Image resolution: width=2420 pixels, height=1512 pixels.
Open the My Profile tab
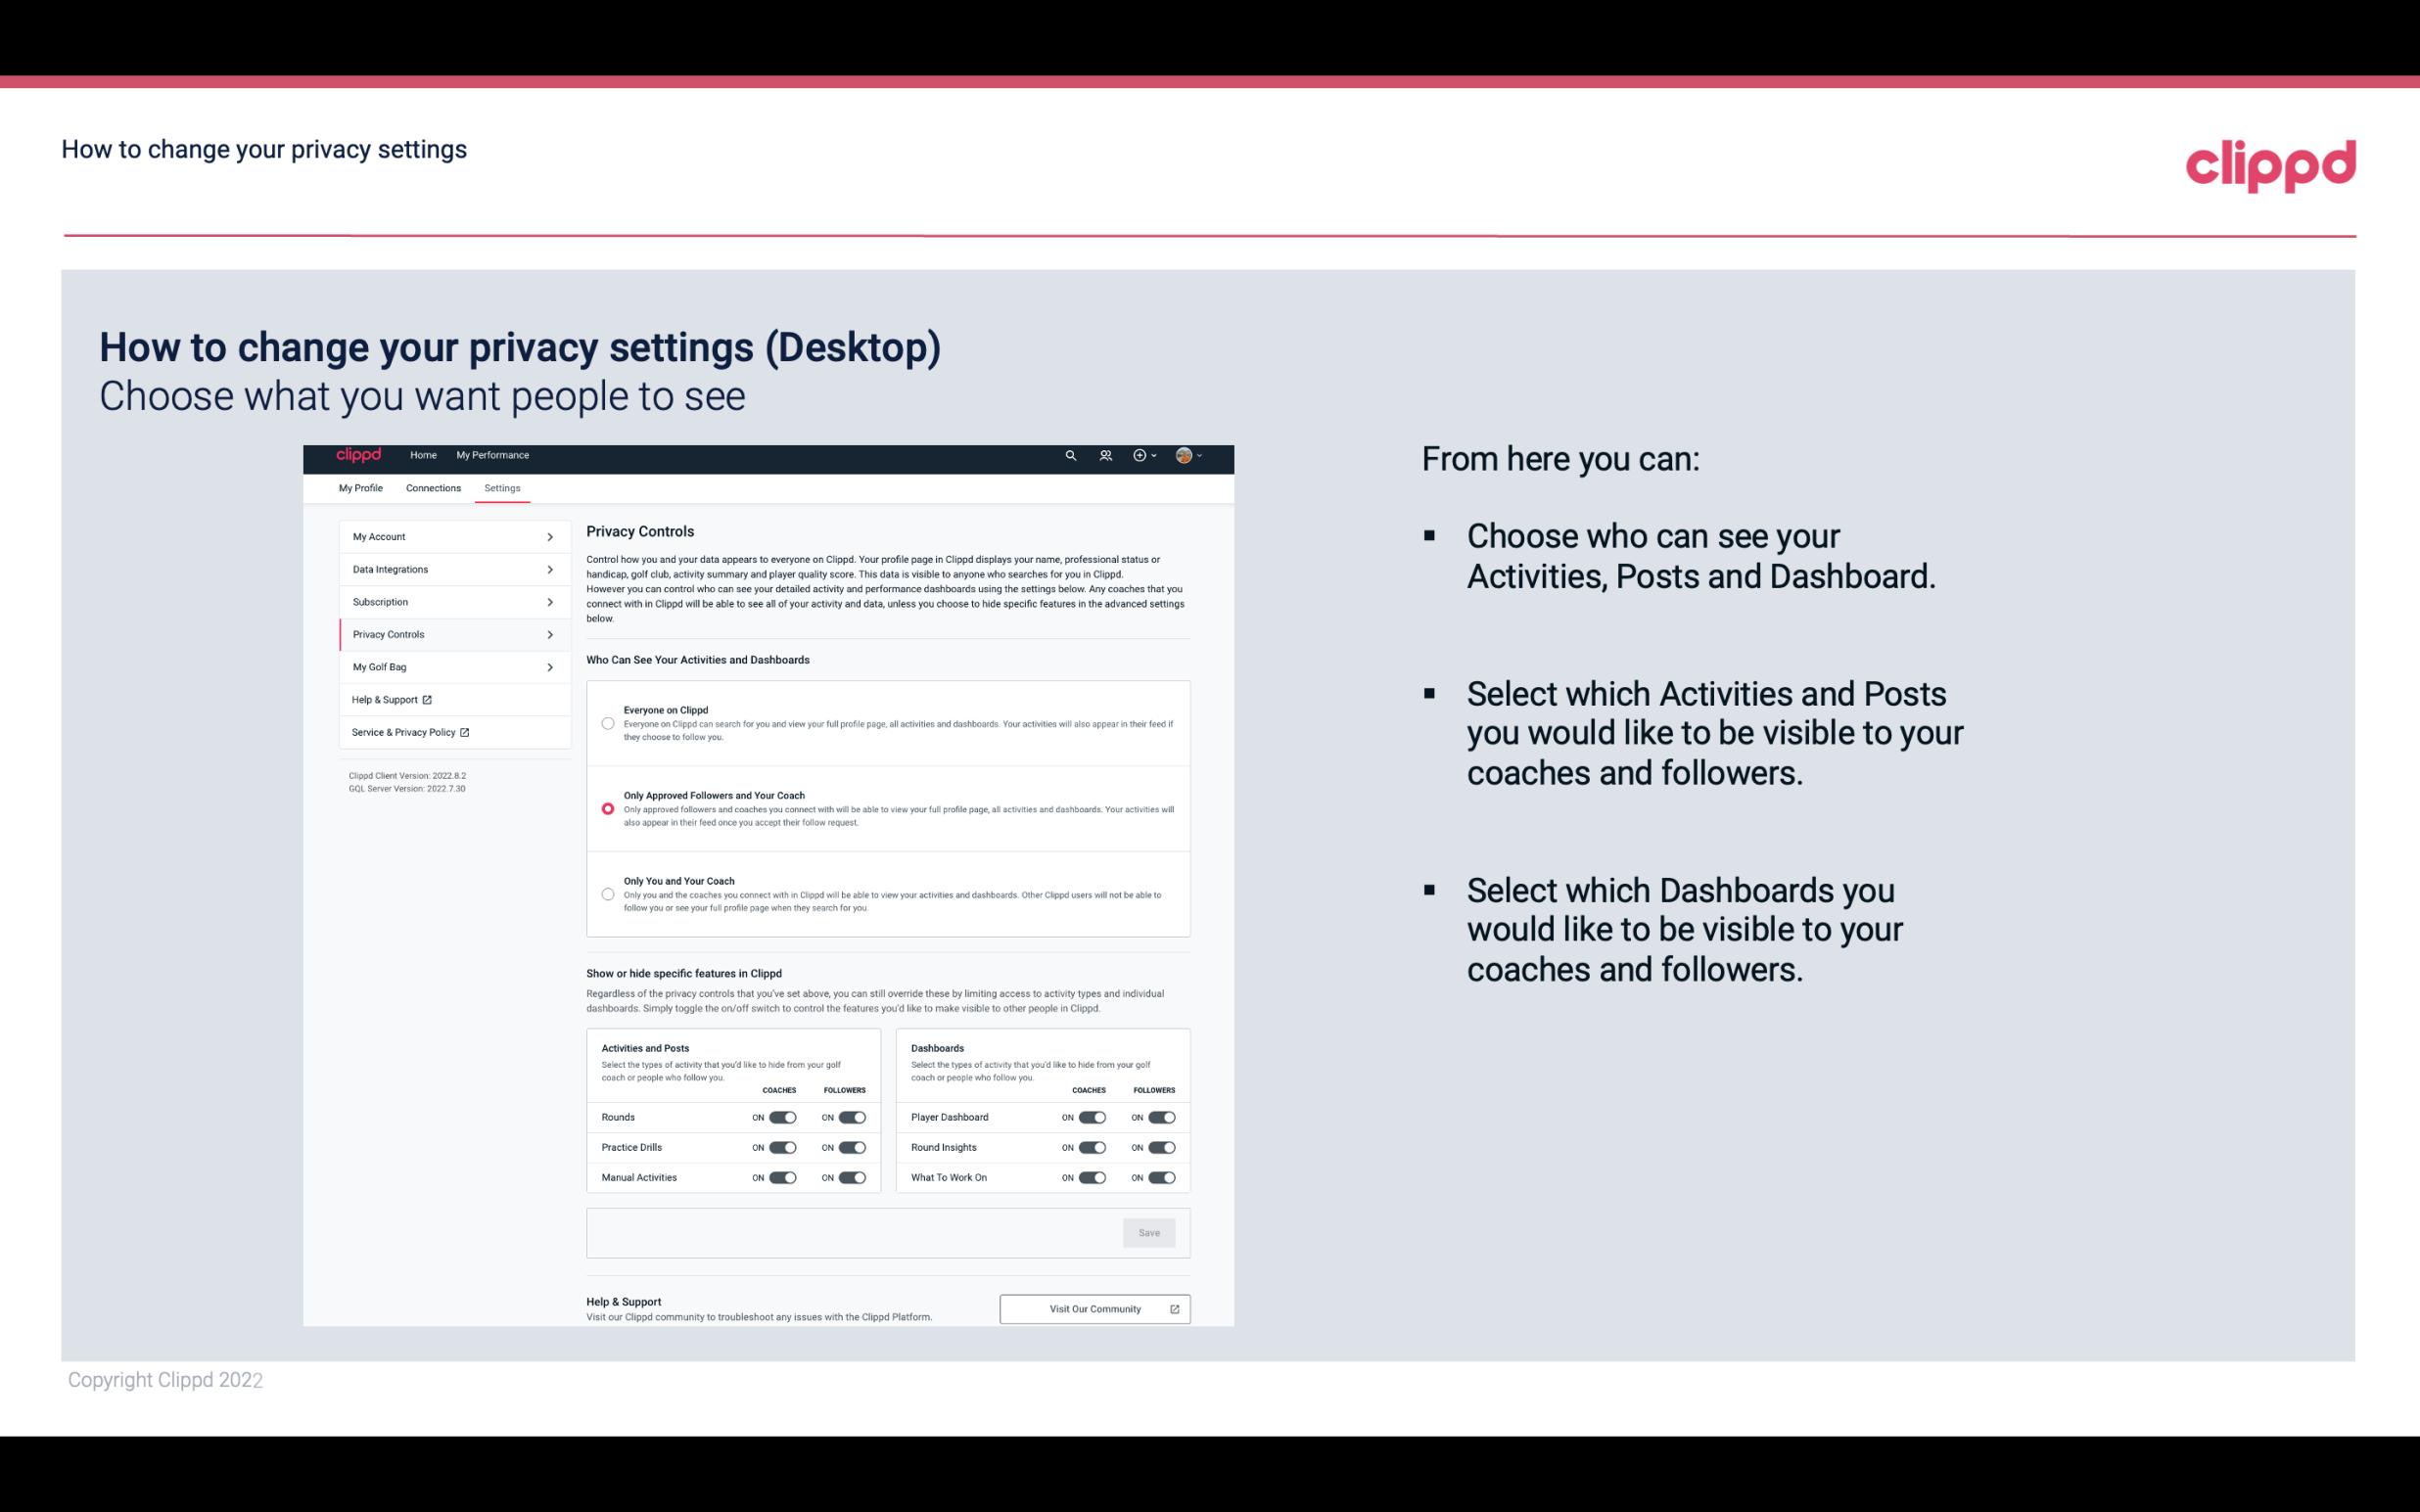coord(360,487)
